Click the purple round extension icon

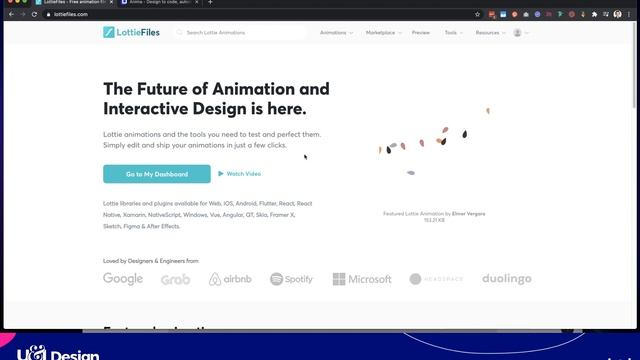[538, 14]
